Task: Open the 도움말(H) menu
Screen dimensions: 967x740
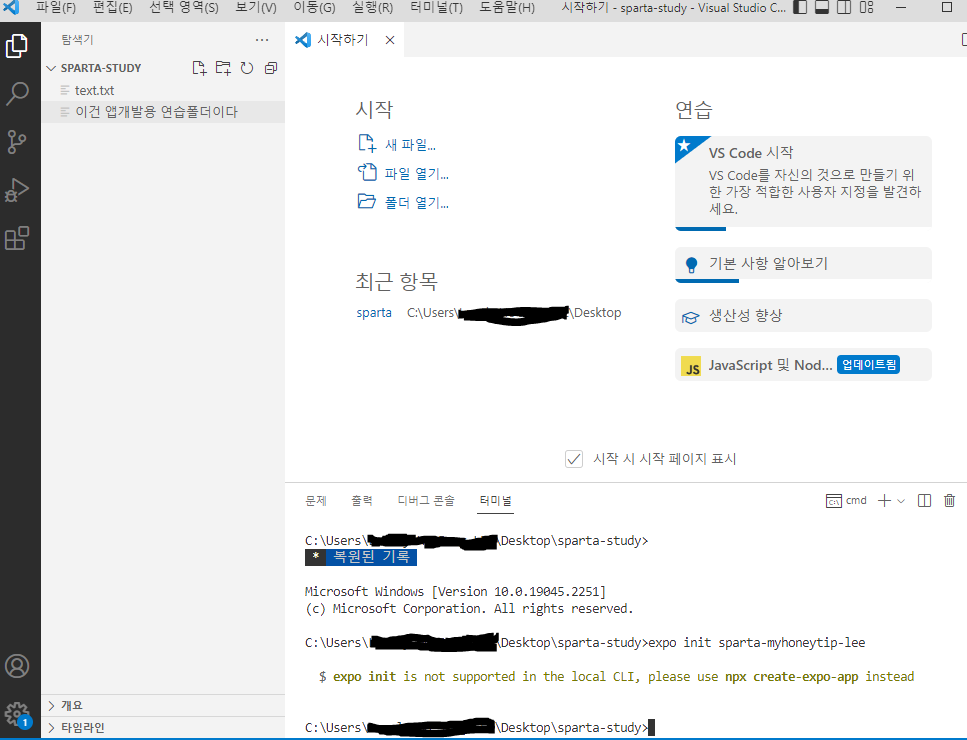Action: pyautogui.click(x=507, y=7)
